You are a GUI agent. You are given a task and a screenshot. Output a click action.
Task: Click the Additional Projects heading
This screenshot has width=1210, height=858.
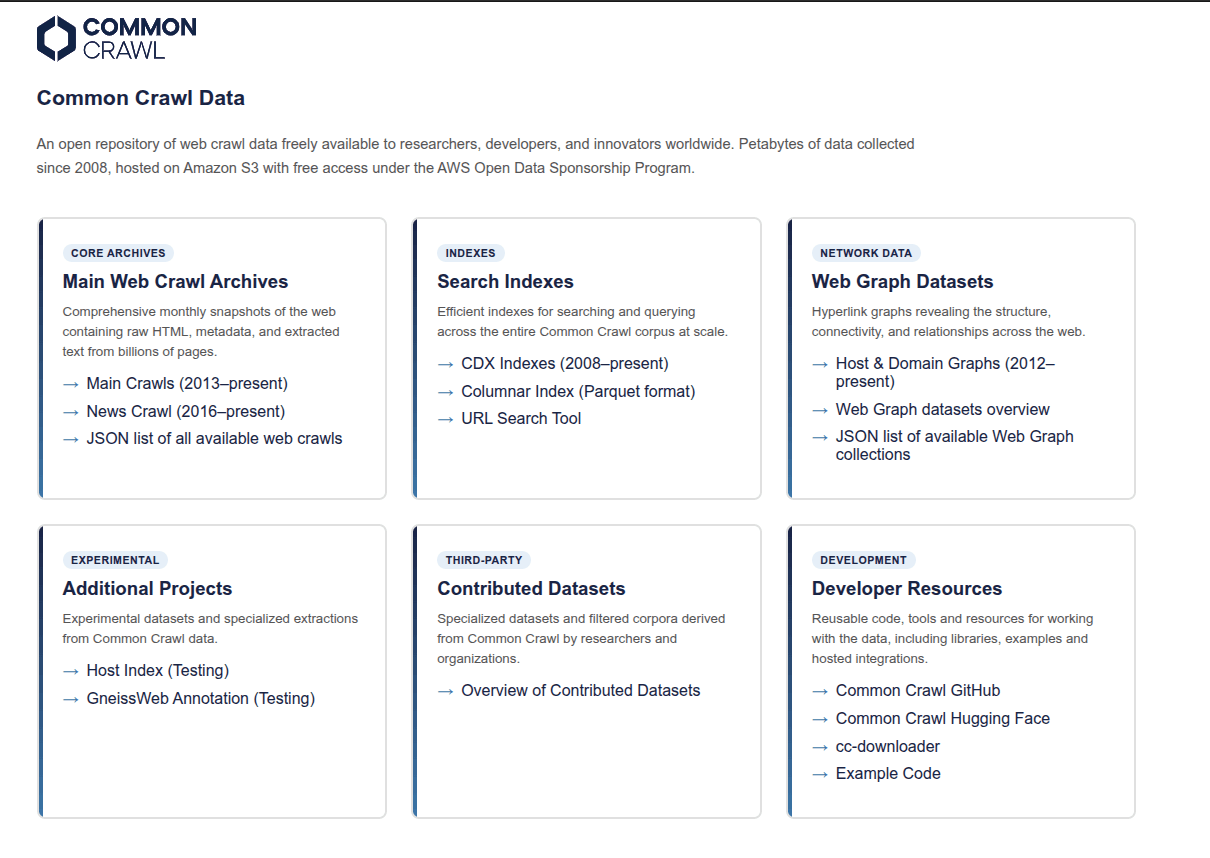pos(147,589)
